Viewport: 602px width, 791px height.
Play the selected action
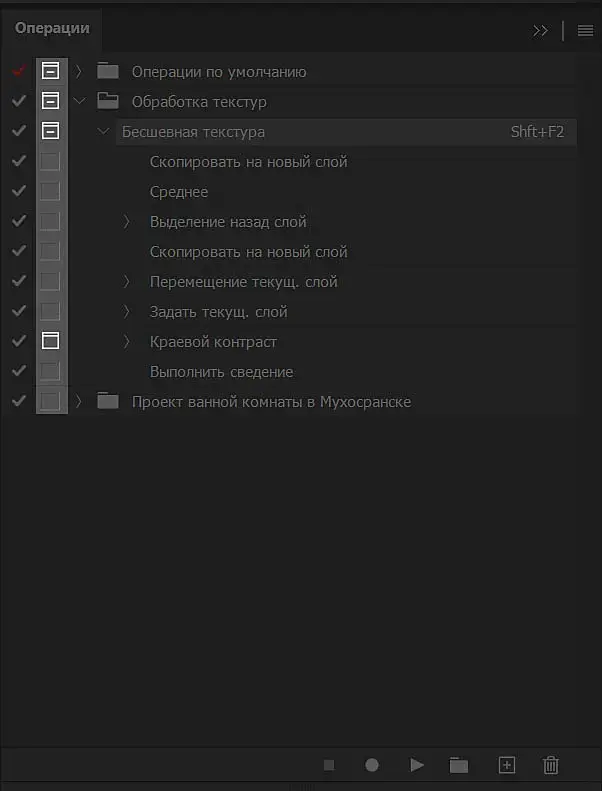click(x=417, y=765)
